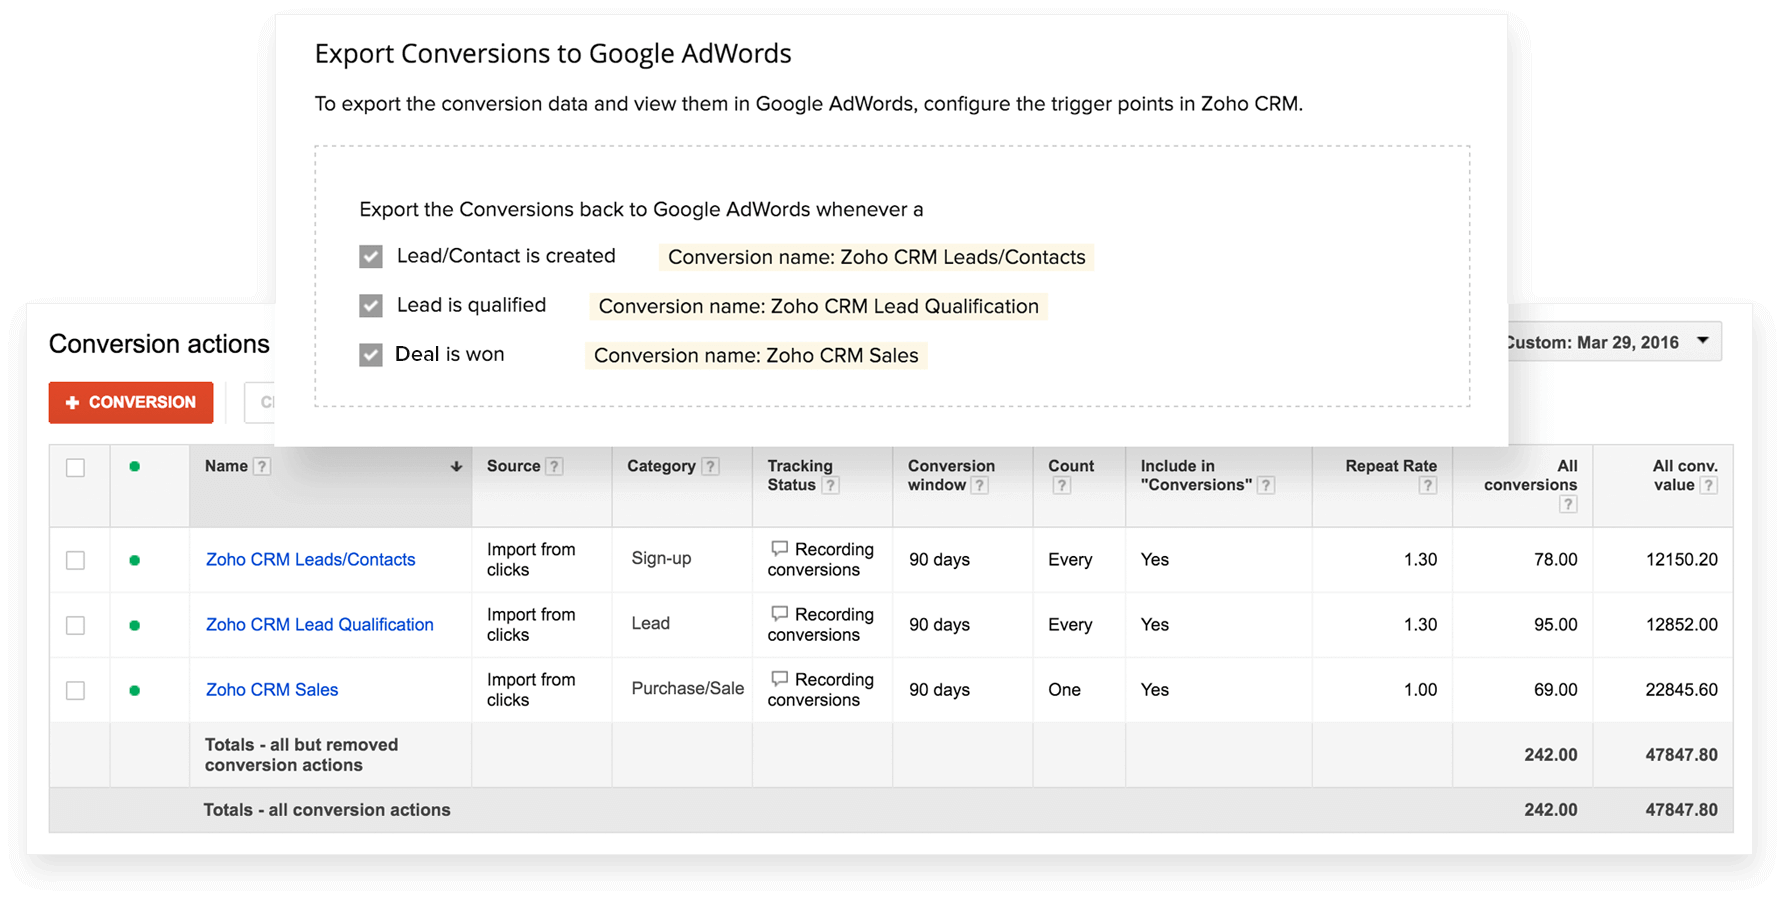Open the Zoho CRM Leads/Contacts link
This screenshot has height=900, width=1786.
(310, 559)
